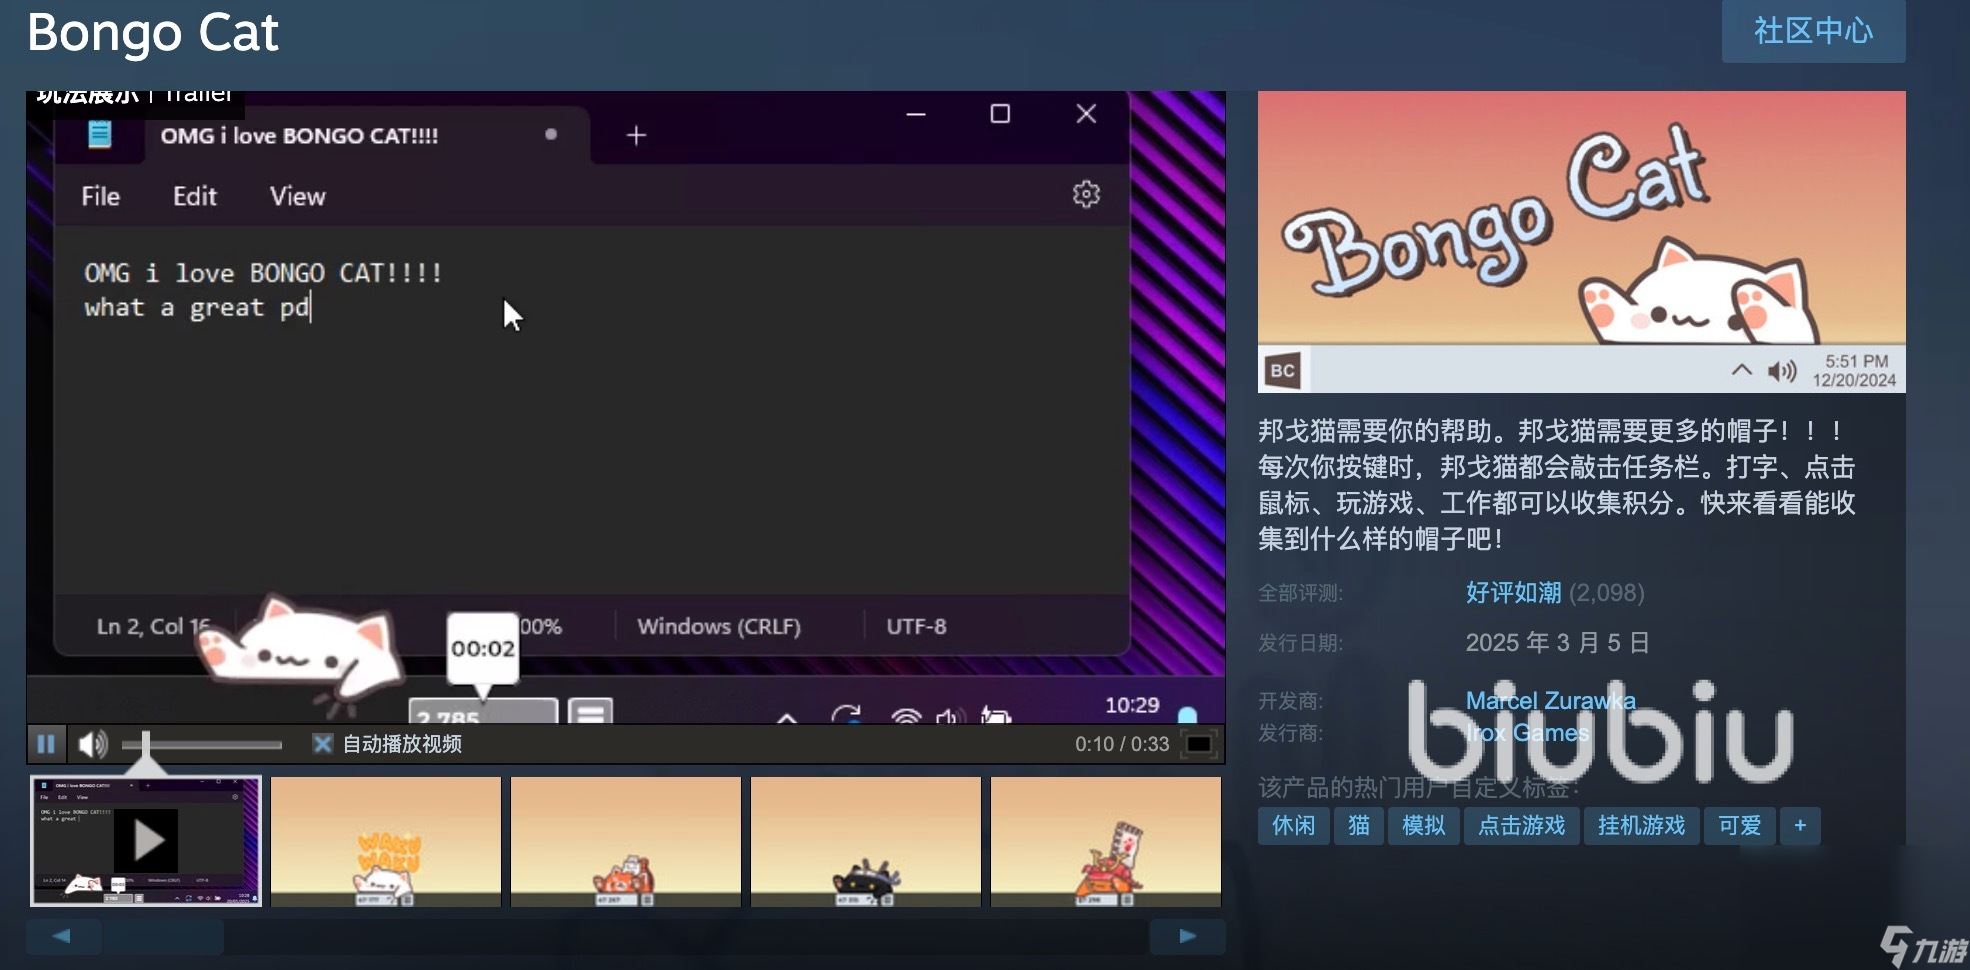Mute the video volume speaker icon
The height and width of the screenshot is (970, 1970).
[x=92, y=744]
